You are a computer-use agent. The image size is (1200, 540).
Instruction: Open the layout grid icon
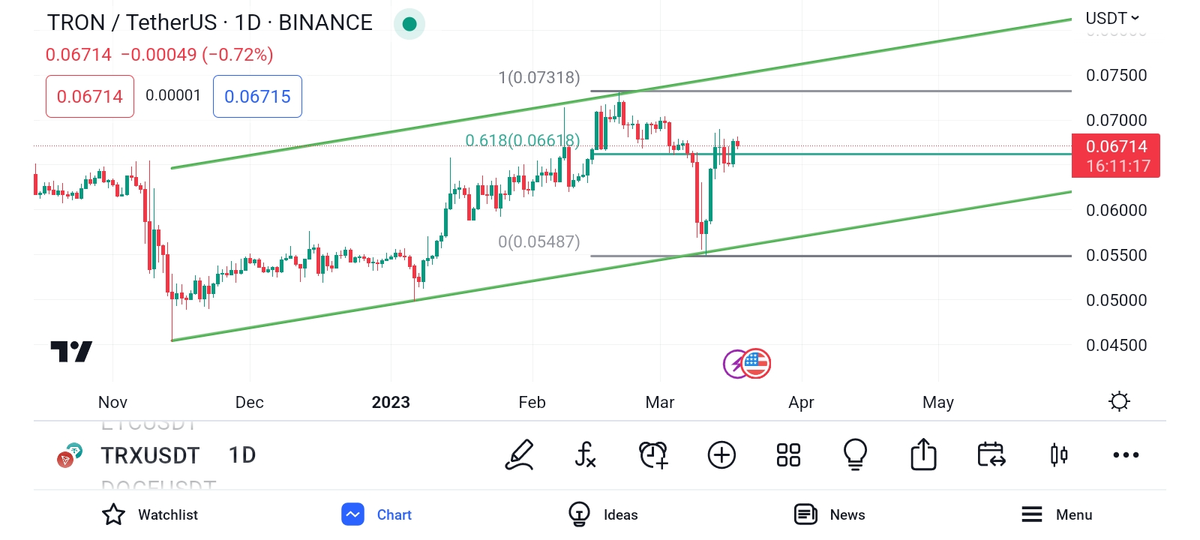coord(788,455)
